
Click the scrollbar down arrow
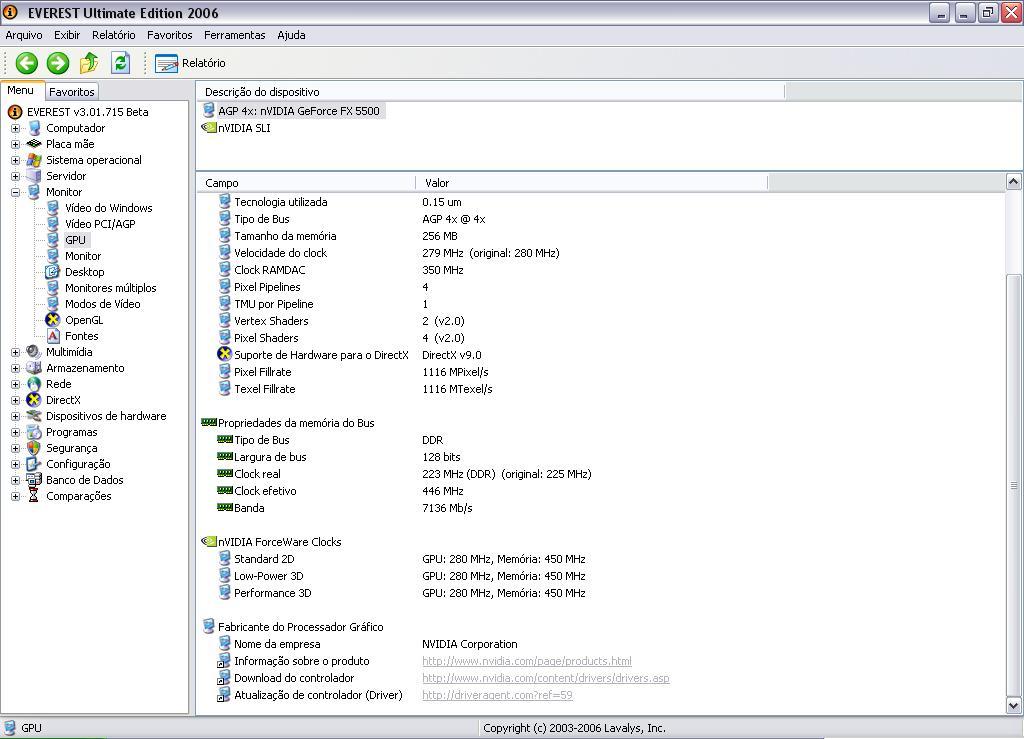click(x=1013, y=705)
